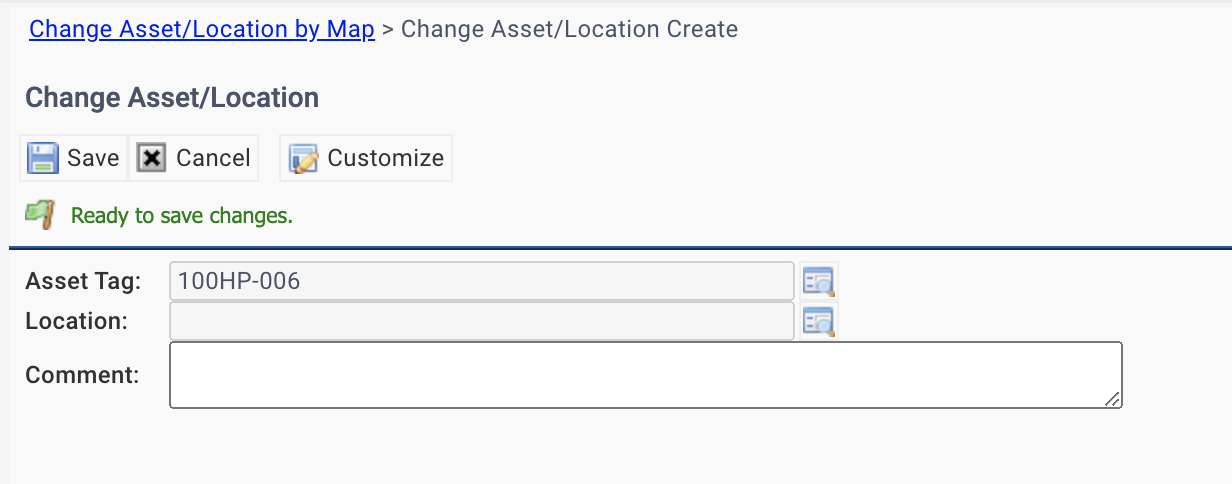Click the Cancel button label

coord(213,158)
